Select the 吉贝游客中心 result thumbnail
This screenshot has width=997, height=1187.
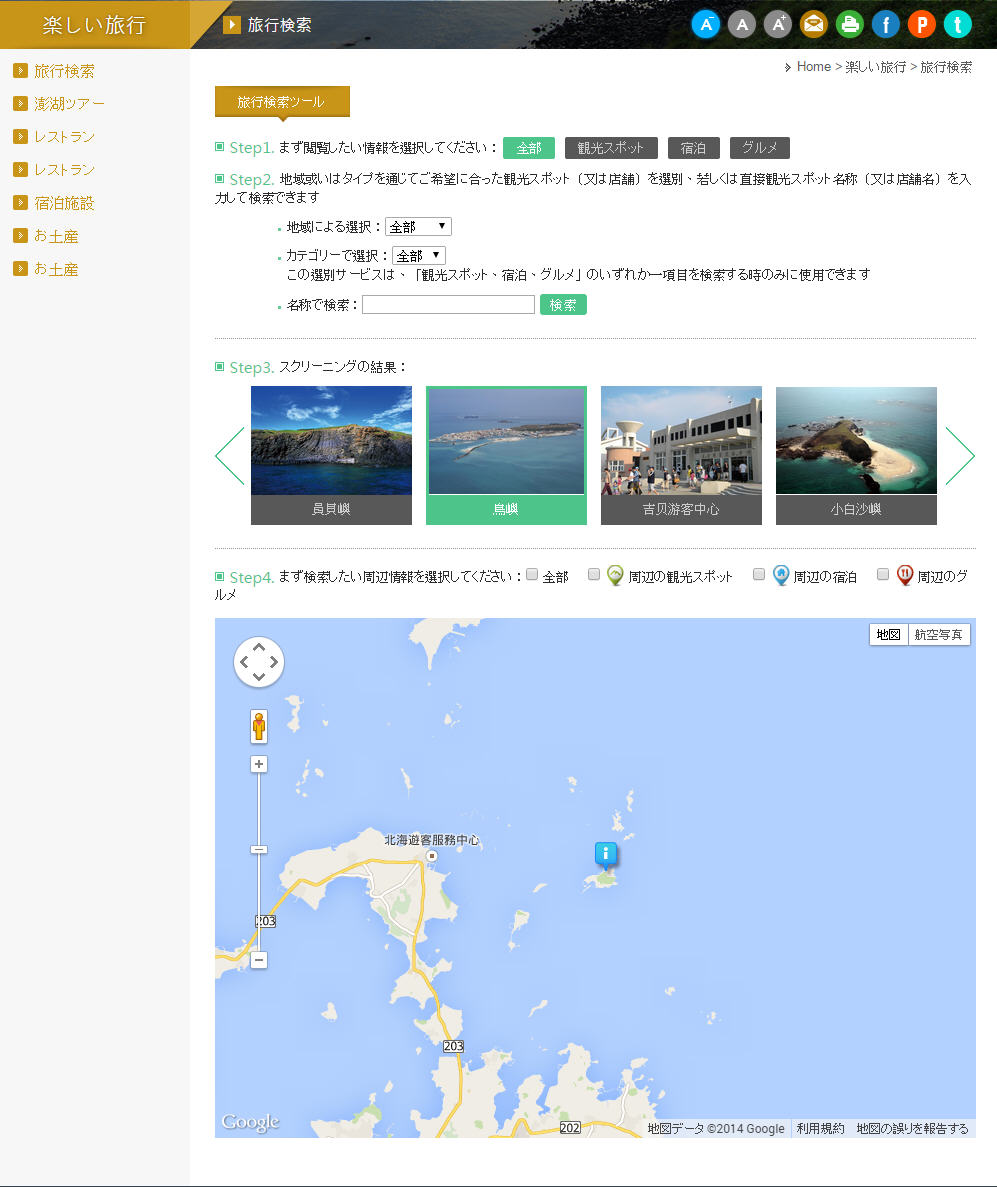tap(681, 455)
